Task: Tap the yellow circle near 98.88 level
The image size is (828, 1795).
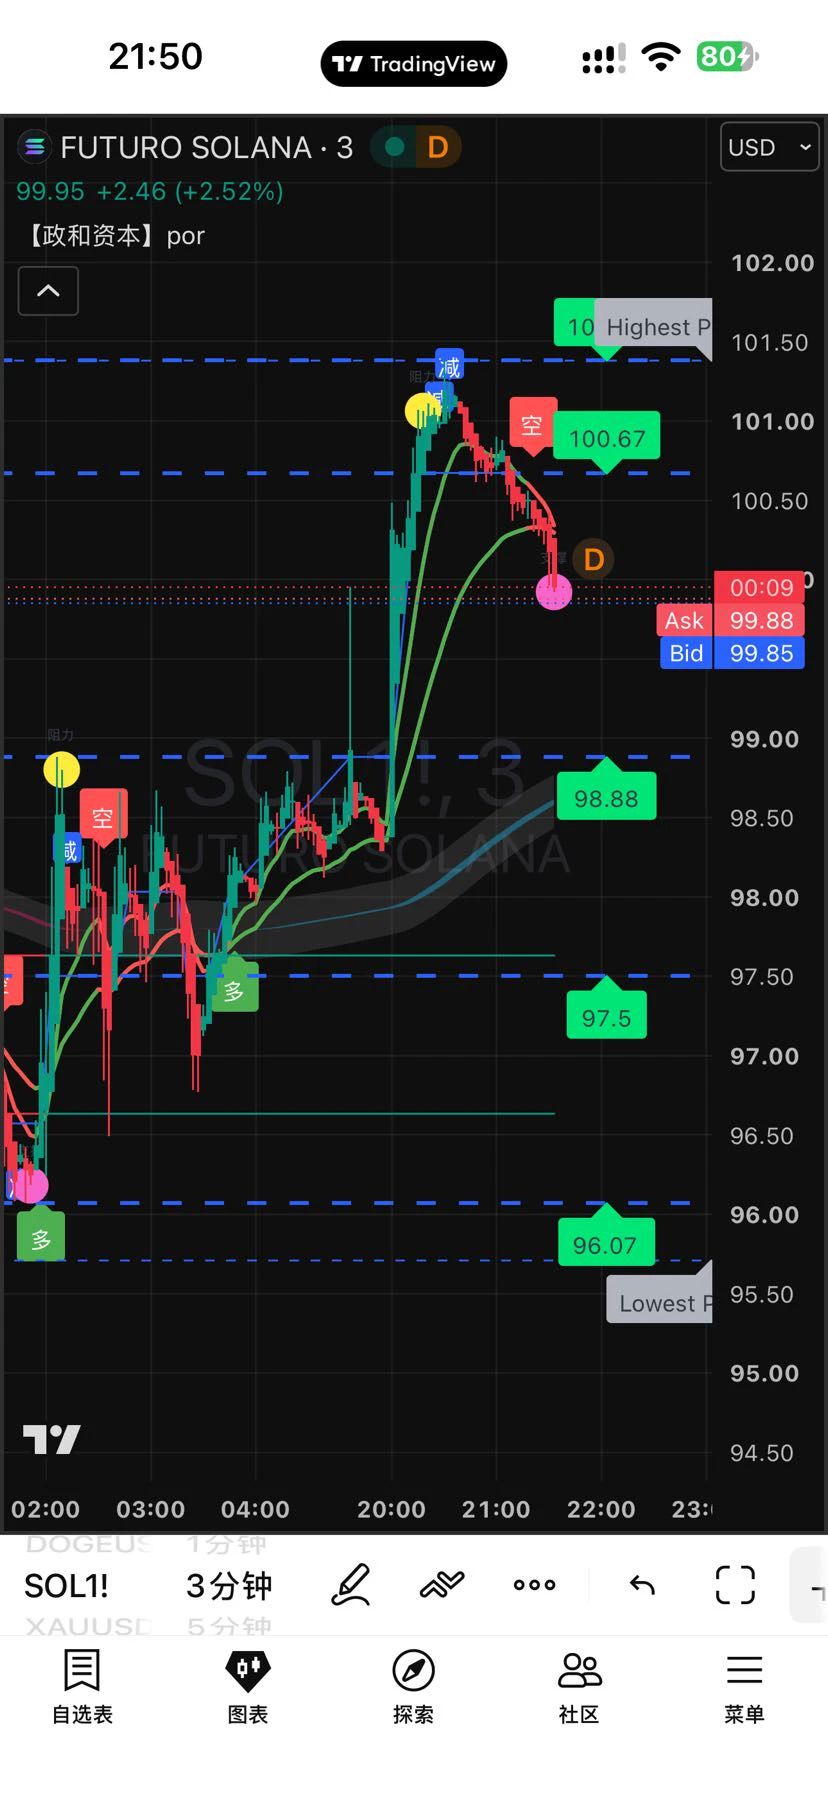Action: click(61, 769)
